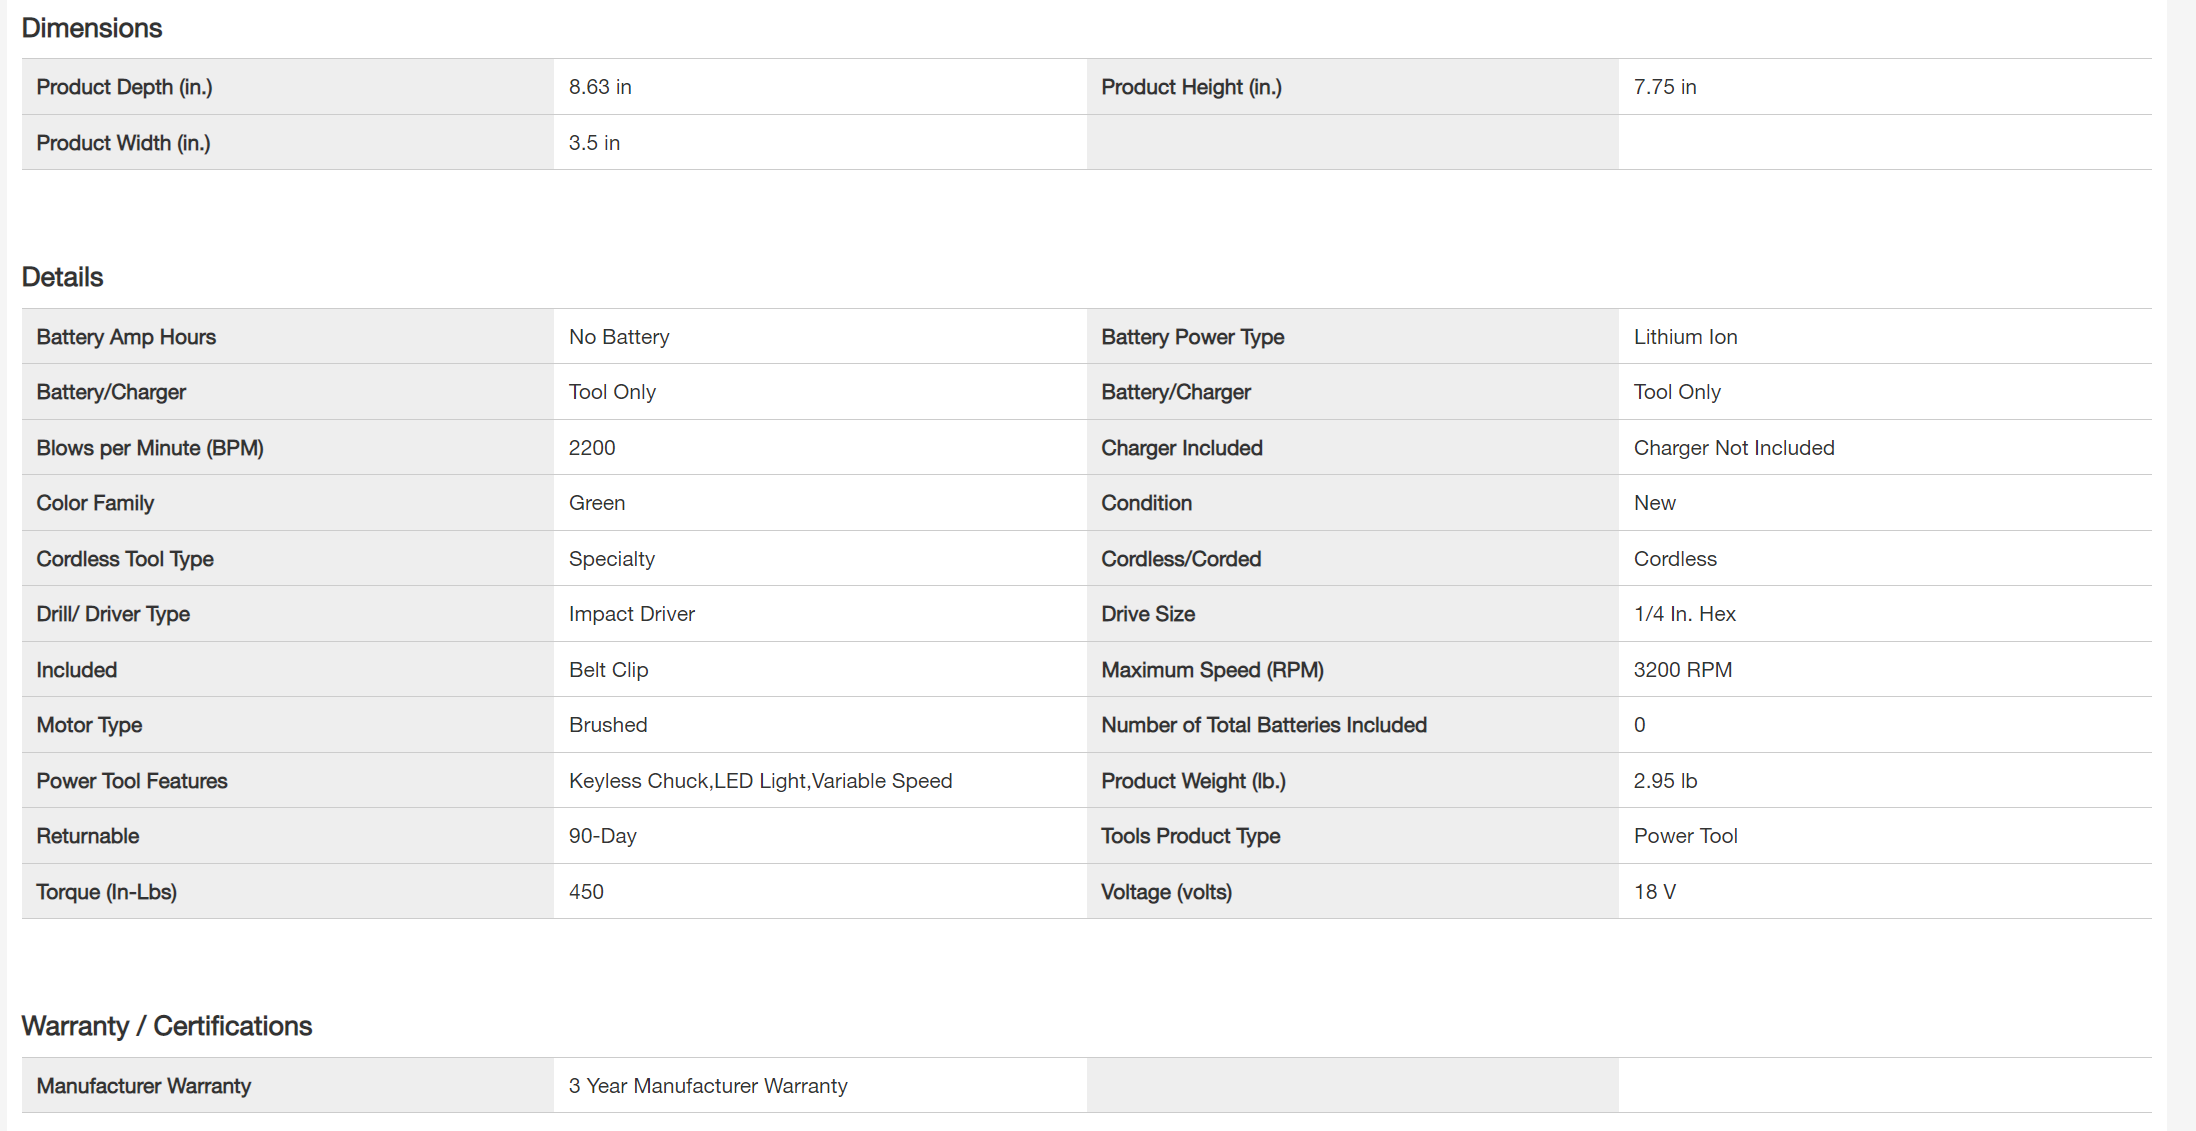The width and height of the screenshot is (2196, 1131).
Task: Select the 3 Year Manufacturer Warranty text
Action: tap(708, 1086)
